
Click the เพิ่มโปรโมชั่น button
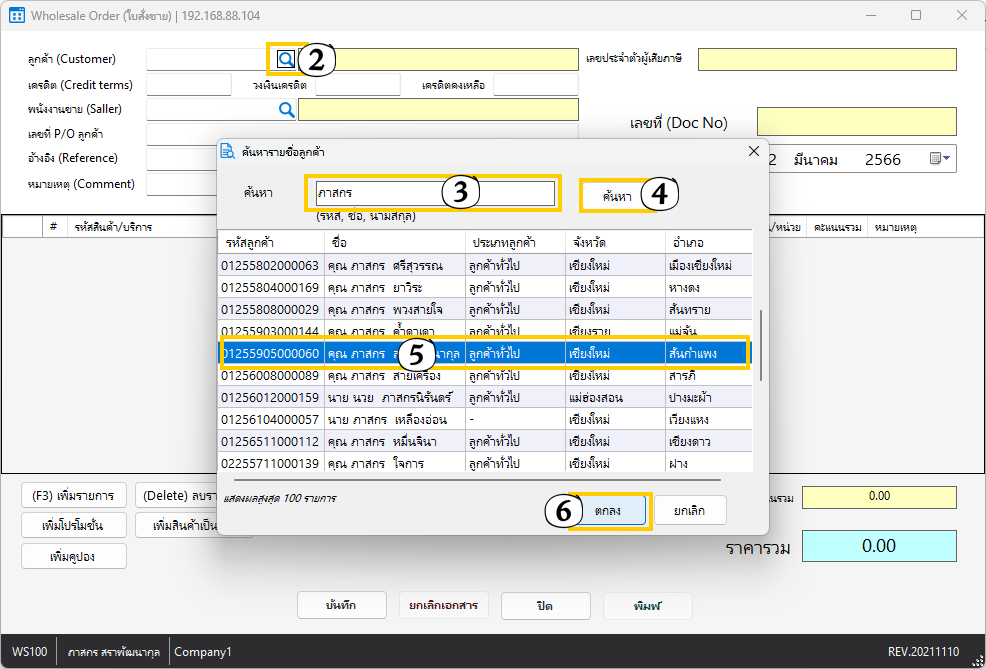tap(74, 525)
